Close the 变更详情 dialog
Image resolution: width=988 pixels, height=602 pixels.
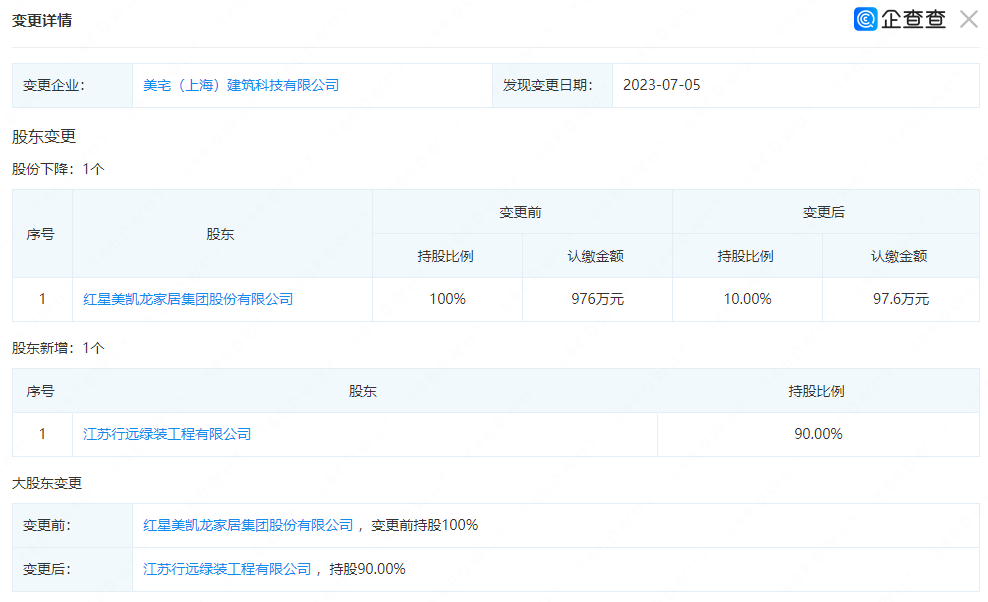coord(968,19)
